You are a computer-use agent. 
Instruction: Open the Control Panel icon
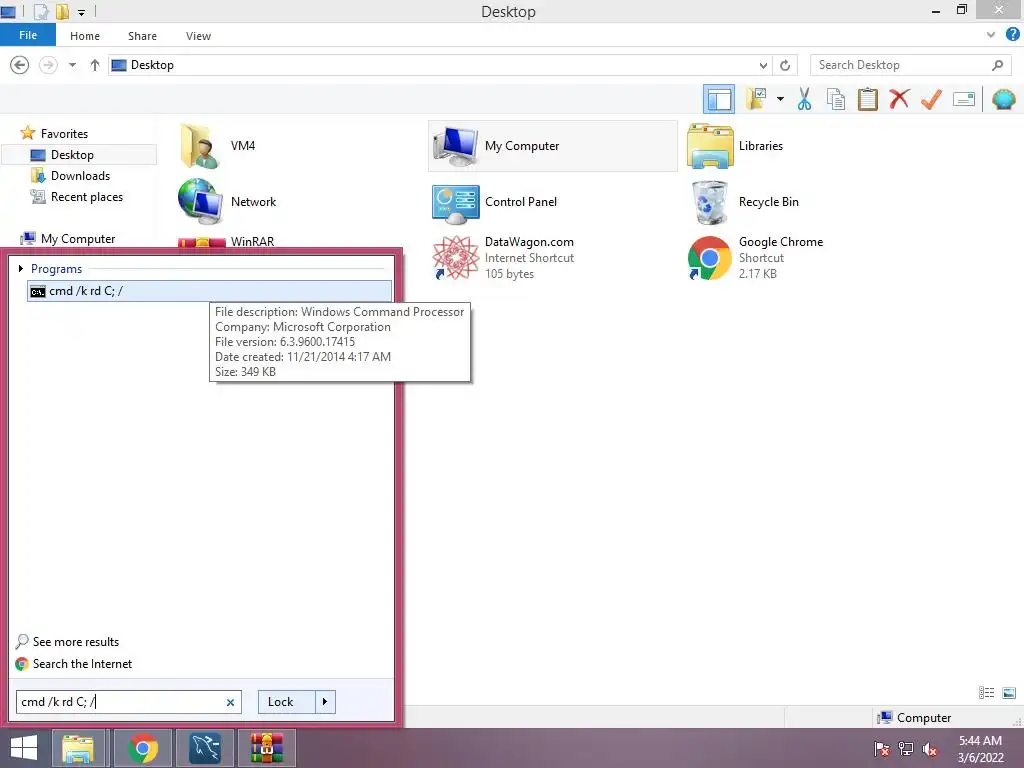point(455,202)
